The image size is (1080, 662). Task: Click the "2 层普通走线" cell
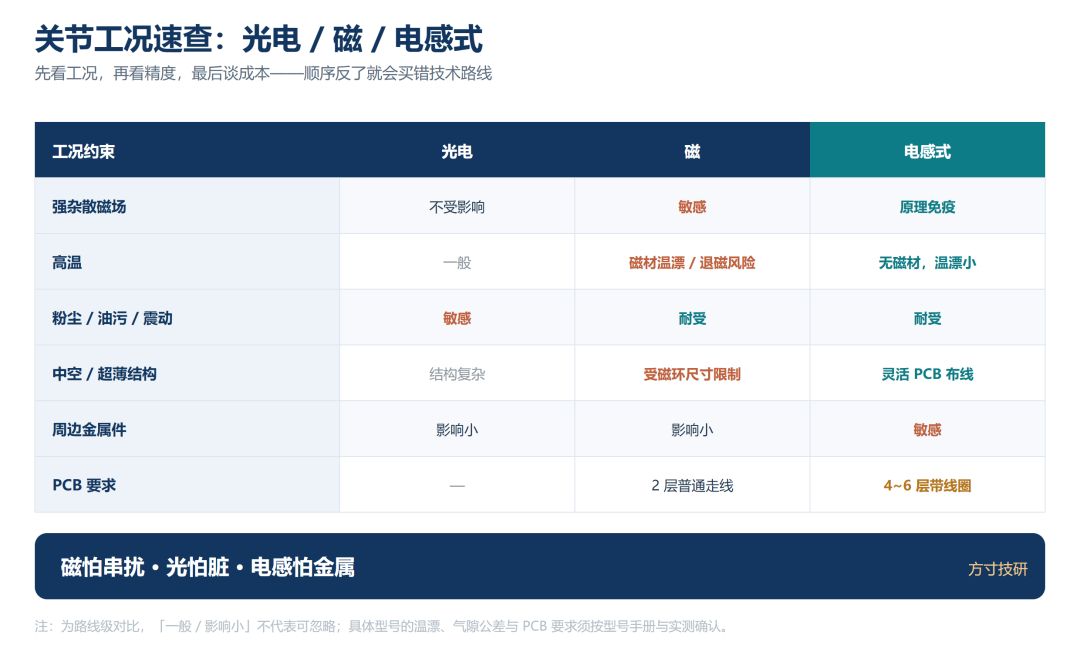point(692,486)
